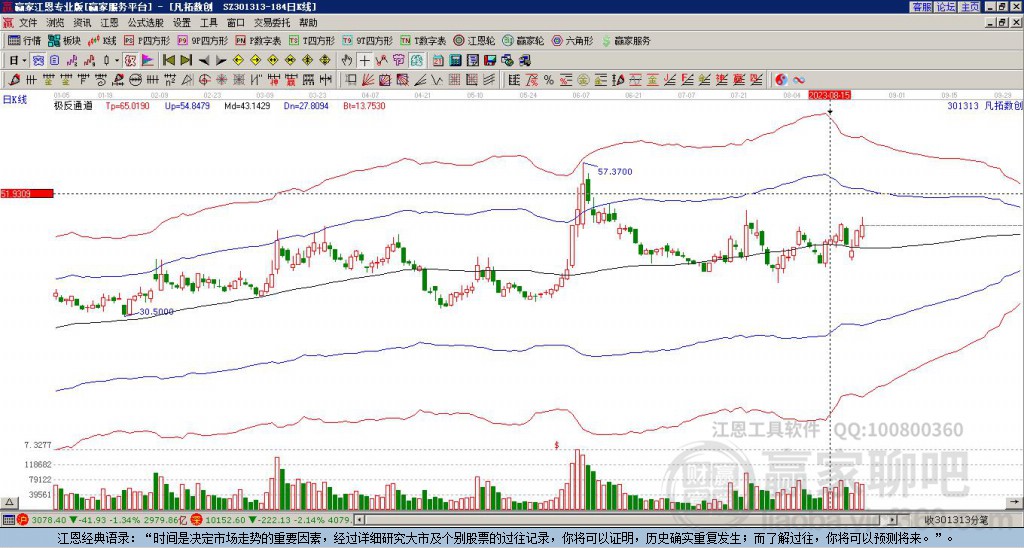The image size is (1024, 548).
Task: Switch to the K线 chart view
Action: [x=101, y=40]
